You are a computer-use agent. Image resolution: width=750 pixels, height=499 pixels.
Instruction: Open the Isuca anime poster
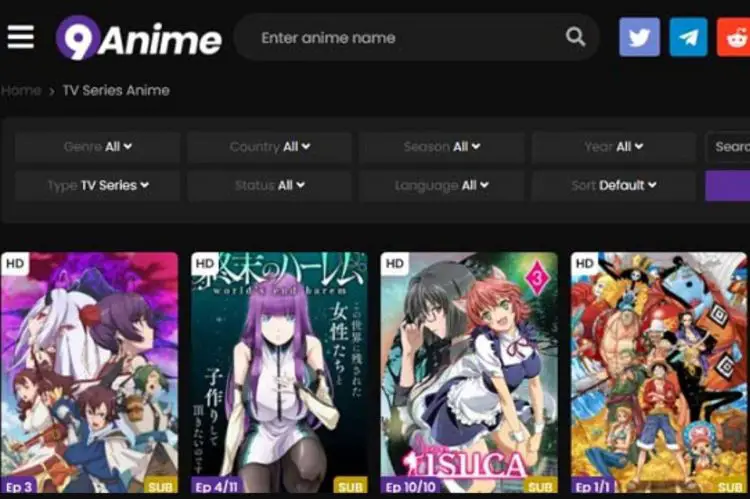click(469, 372)
